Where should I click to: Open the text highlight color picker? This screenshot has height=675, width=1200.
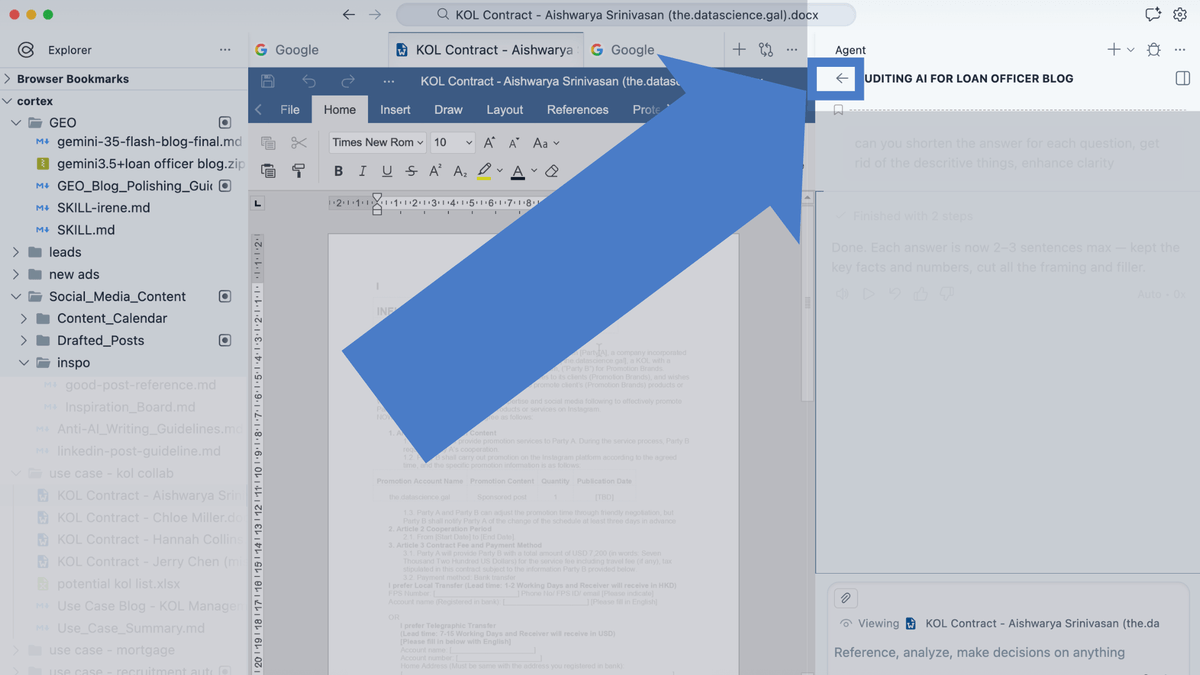pos(499,171)
